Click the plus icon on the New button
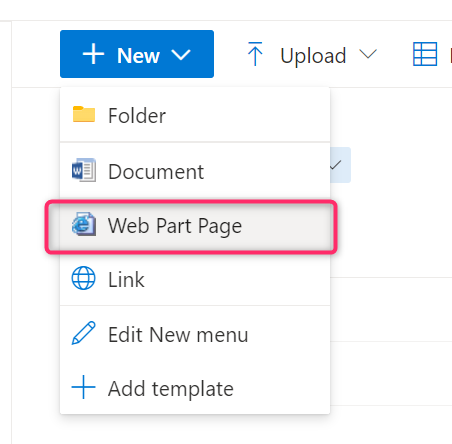The image size is (452, 444). point(93,54)
